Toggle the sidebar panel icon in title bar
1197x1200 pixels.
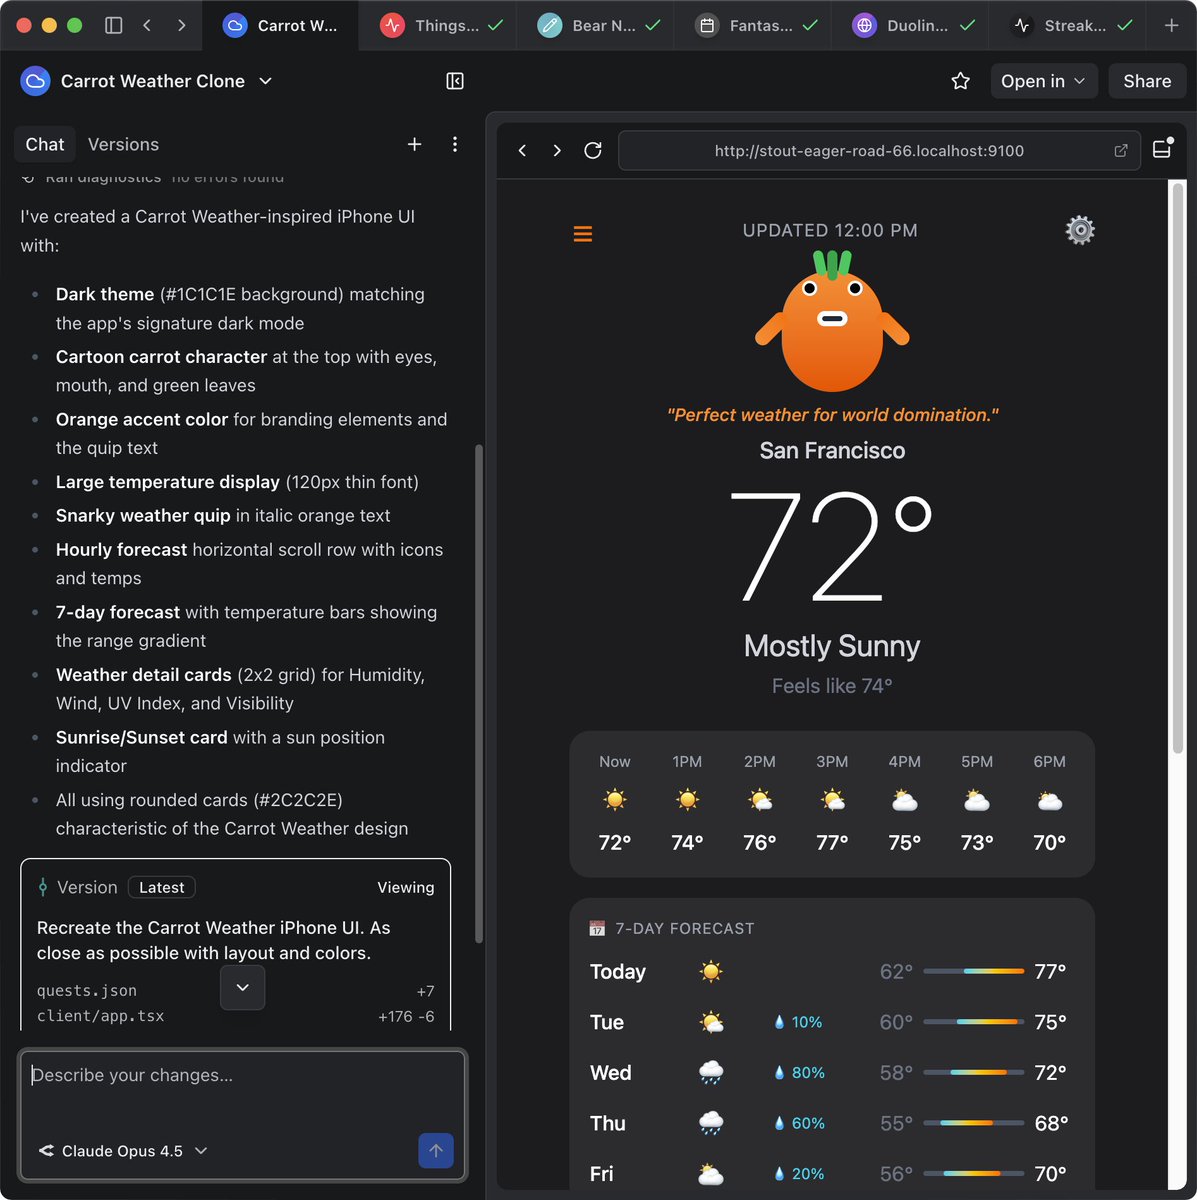click(114, 25)
